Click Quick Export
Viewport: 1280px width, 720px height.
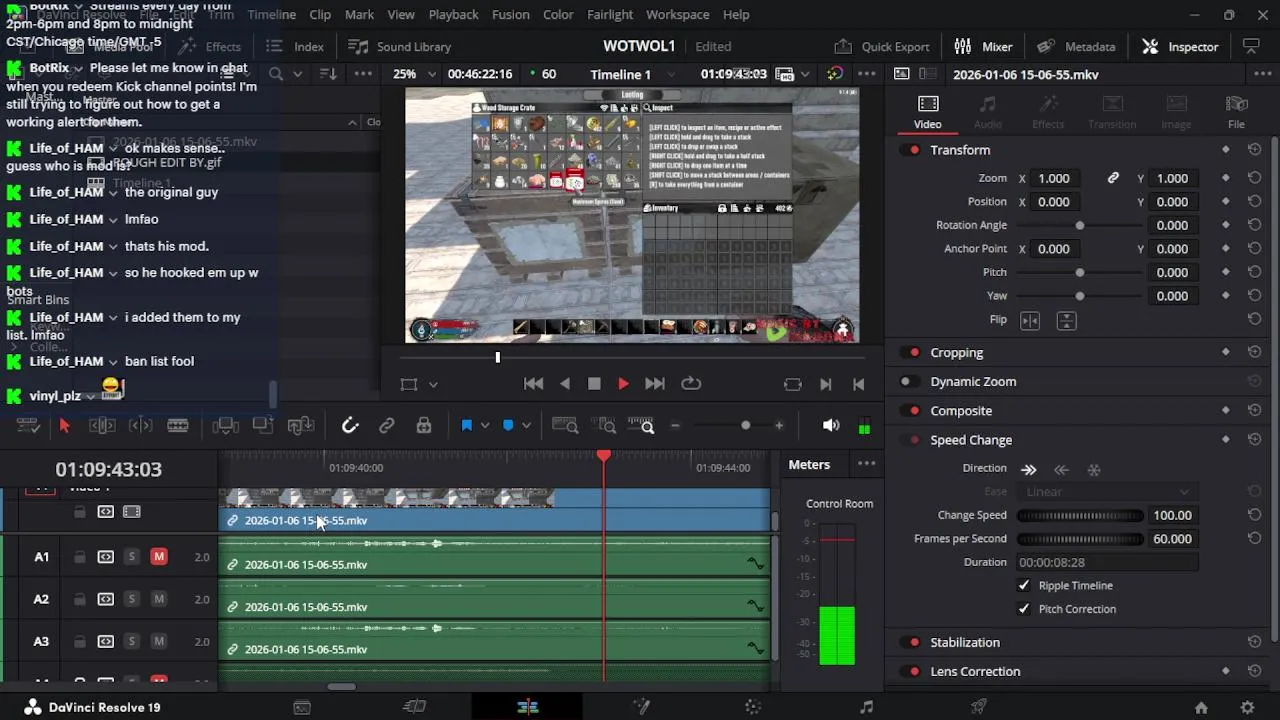click(x=882, y=47)
